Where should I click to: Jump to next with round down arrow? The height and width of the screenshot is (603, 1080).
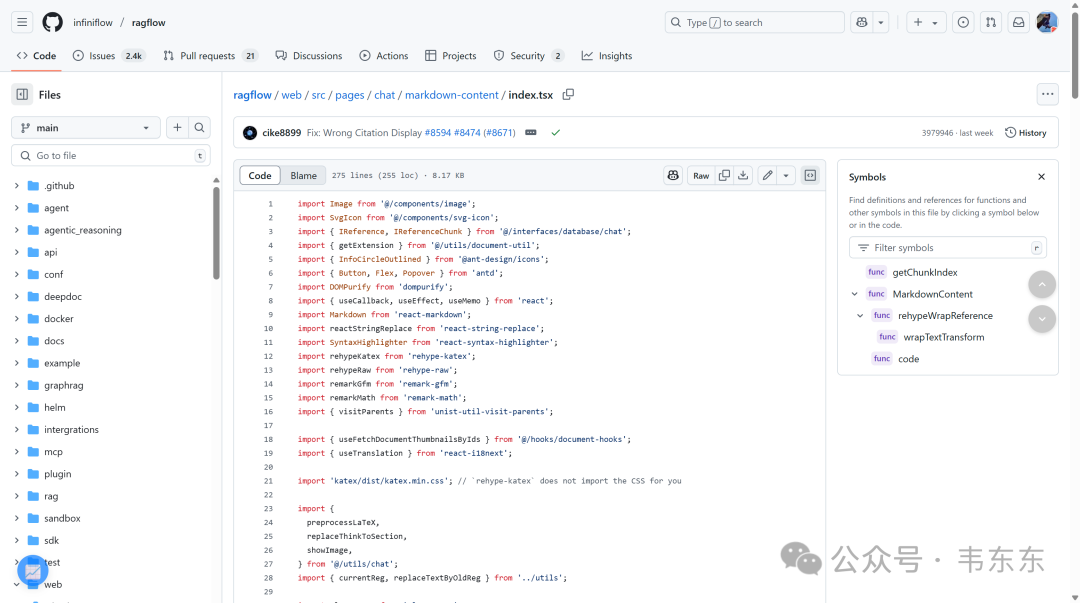point(1042,318)
